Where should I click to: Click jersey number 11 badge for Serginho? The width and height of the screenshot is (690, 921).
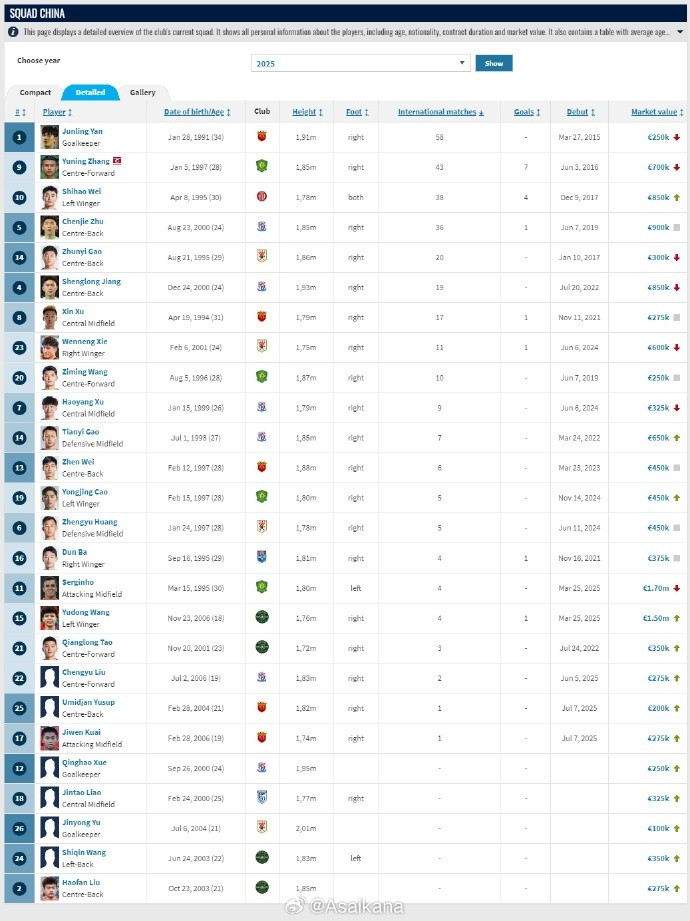point(19,588)
